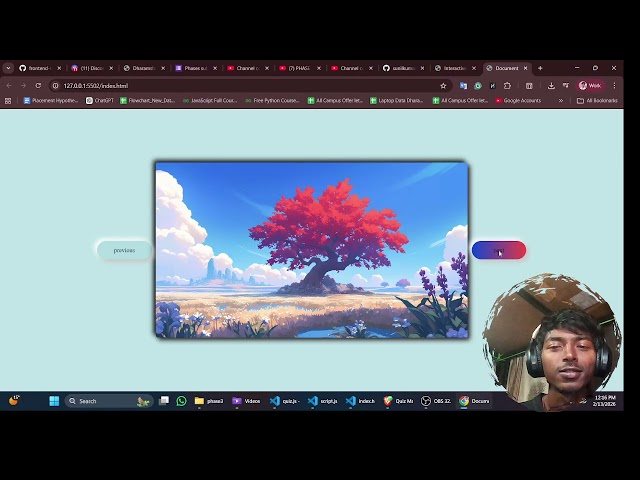The height and width of the screenshot is (480, 640).
Task: Open the Laptop Data Dhara... bookmark
Action: click(x=397, y=100)
